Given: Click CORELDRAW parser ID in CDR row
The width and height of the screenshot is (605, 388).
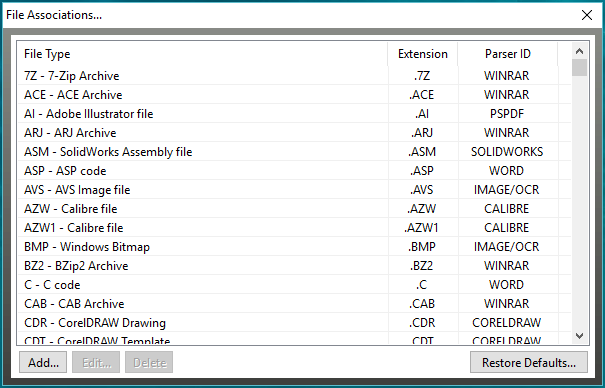Looking at the screenshot, I should (507, 322).
